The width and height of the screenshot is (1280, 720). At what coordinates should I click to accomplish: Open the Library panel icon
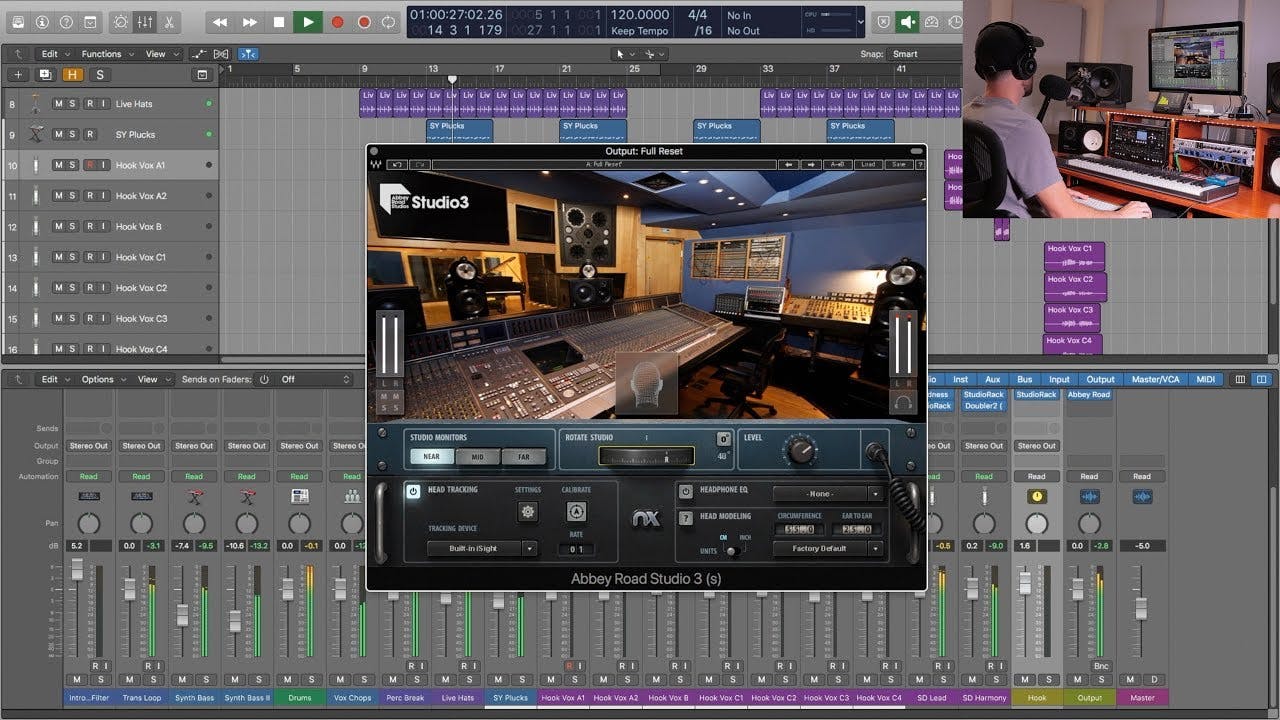pyautogui.click(x=17, y=21)
